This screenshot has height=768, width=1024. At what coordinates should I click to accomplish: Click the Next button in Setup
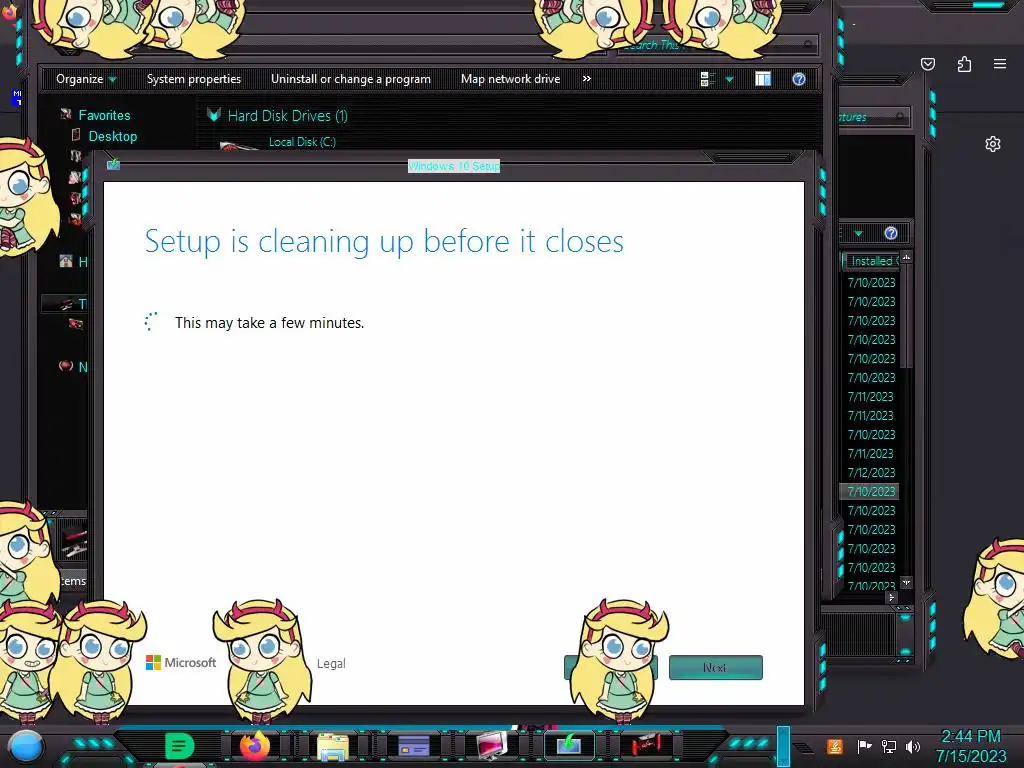pos(716,667)
